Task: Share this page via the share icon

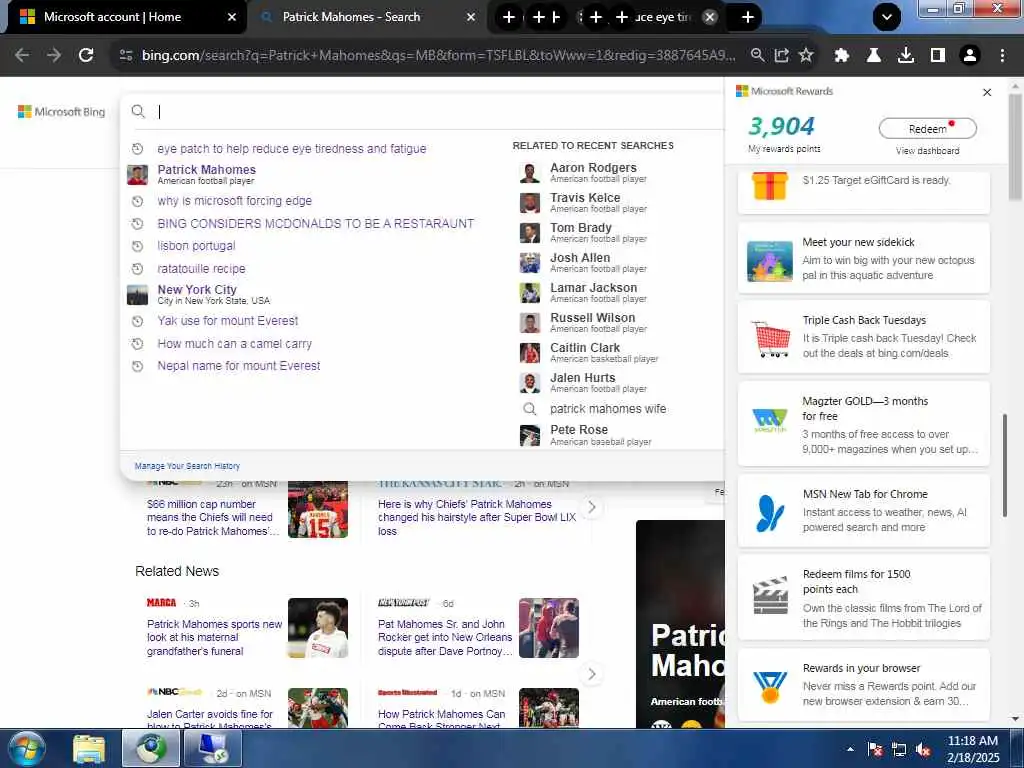Action: [x=782, y=56]
